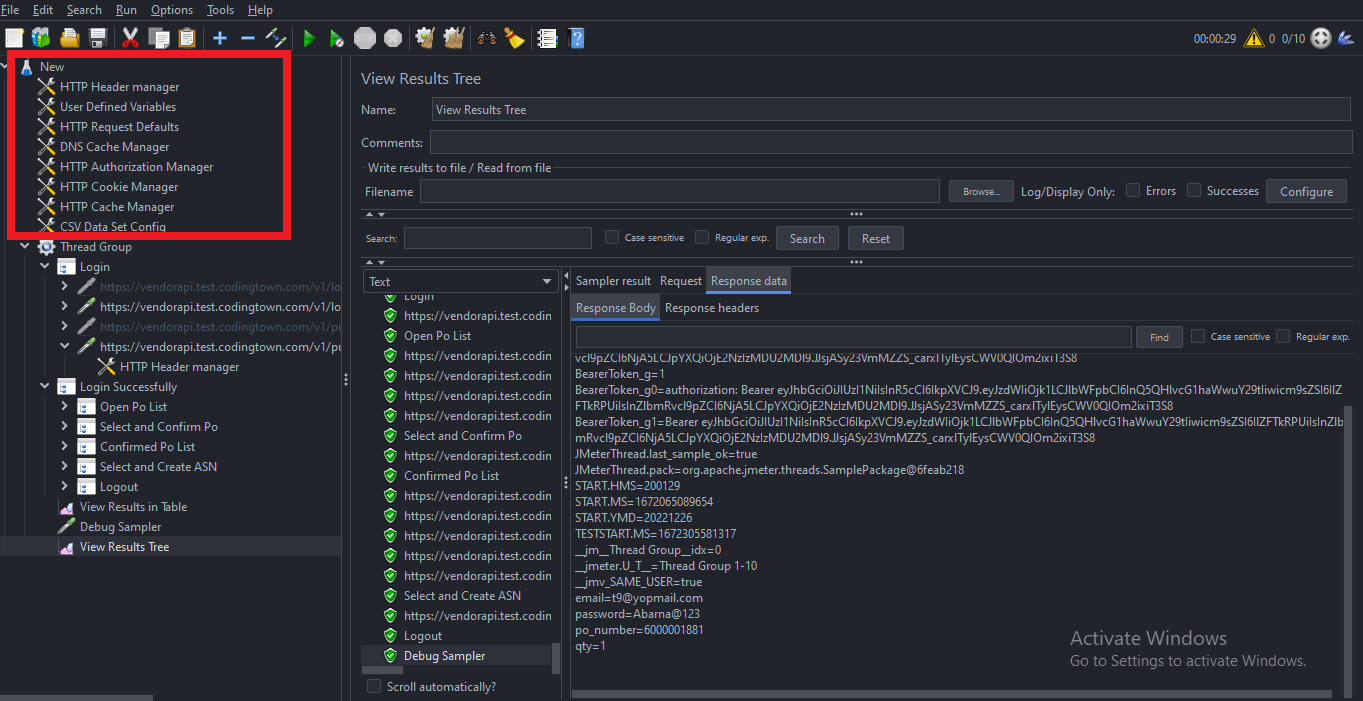This screenshot has width=1363, height=701.
Task: Select HTTP Authorization Manager element
Action: coord(136,167)
